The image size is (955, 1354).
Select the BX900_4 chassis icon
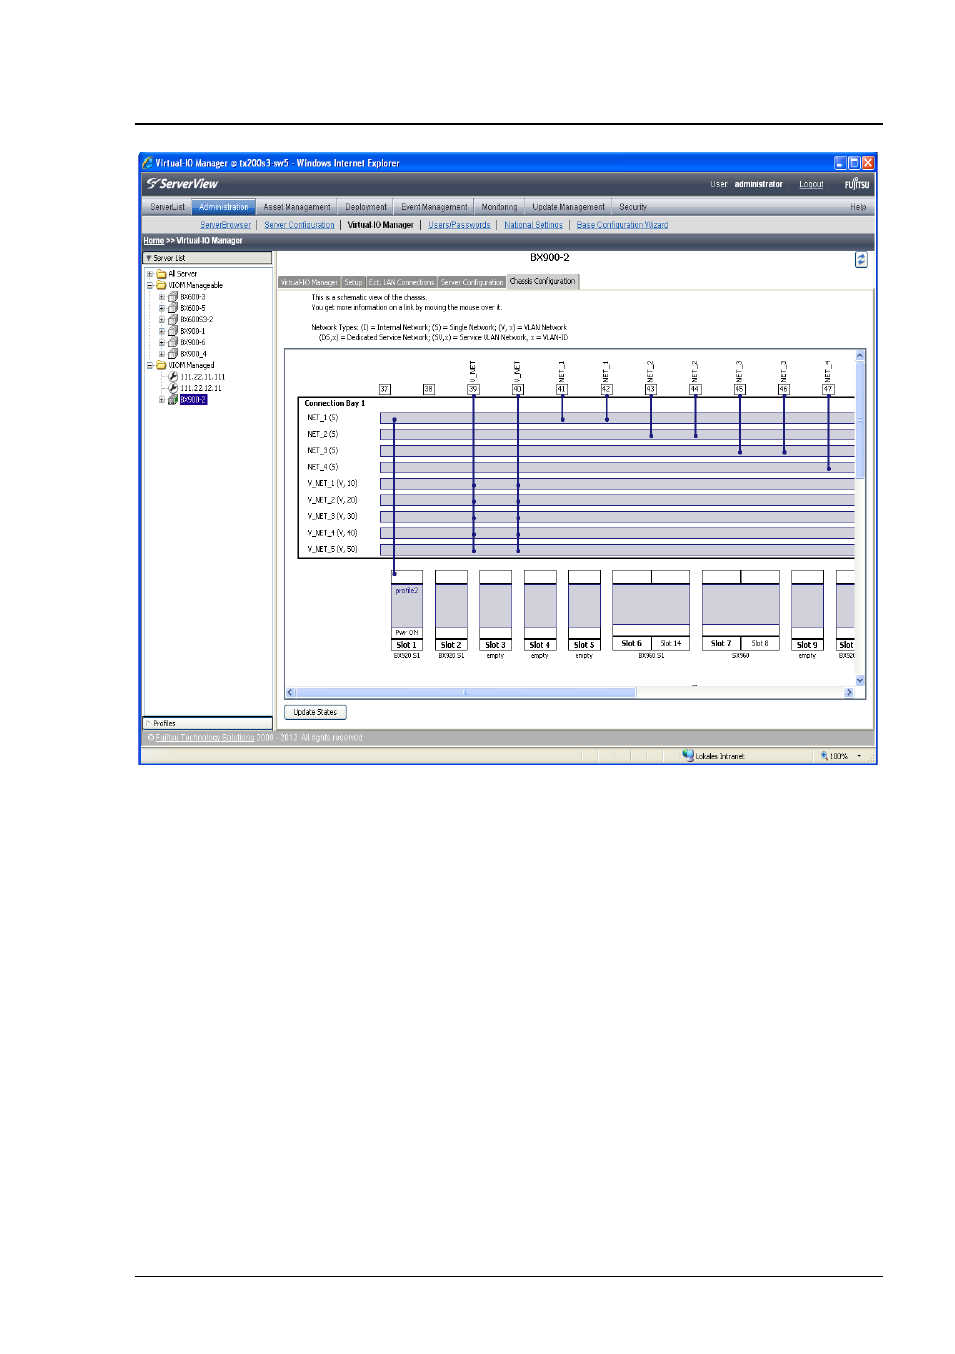173,353
